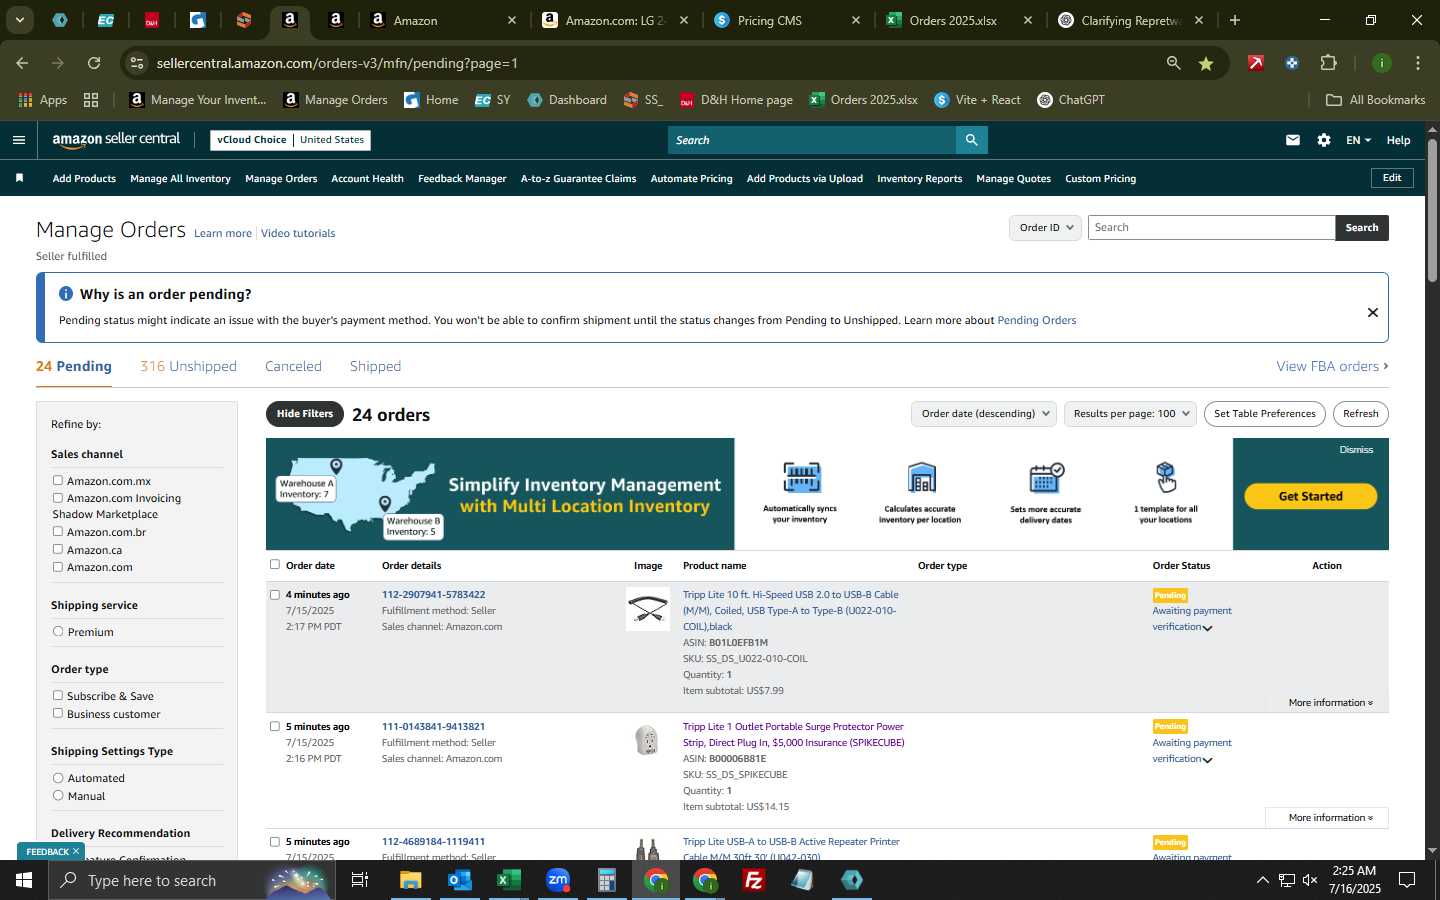Open Task View in taskbar
1440x900 pixels.
360,880
